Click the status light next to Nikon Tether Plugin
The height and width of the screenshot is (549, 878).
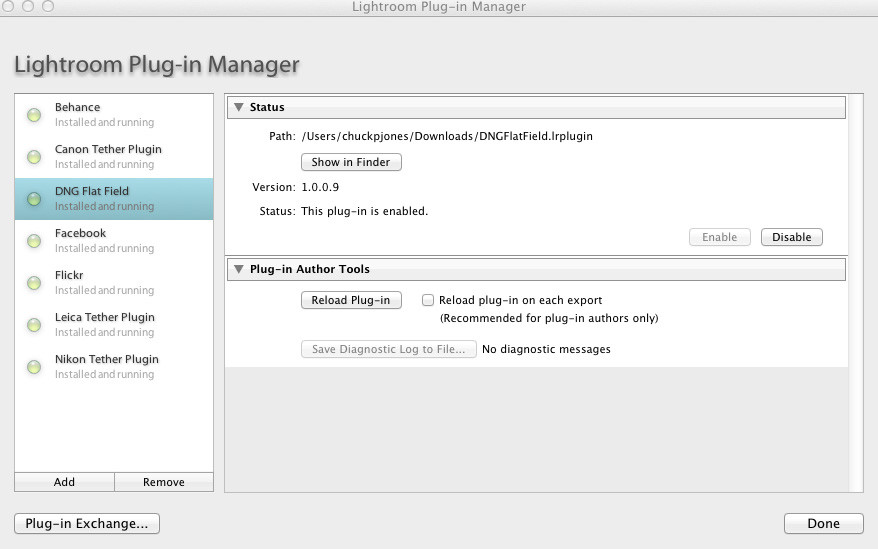tap(34, 367)
